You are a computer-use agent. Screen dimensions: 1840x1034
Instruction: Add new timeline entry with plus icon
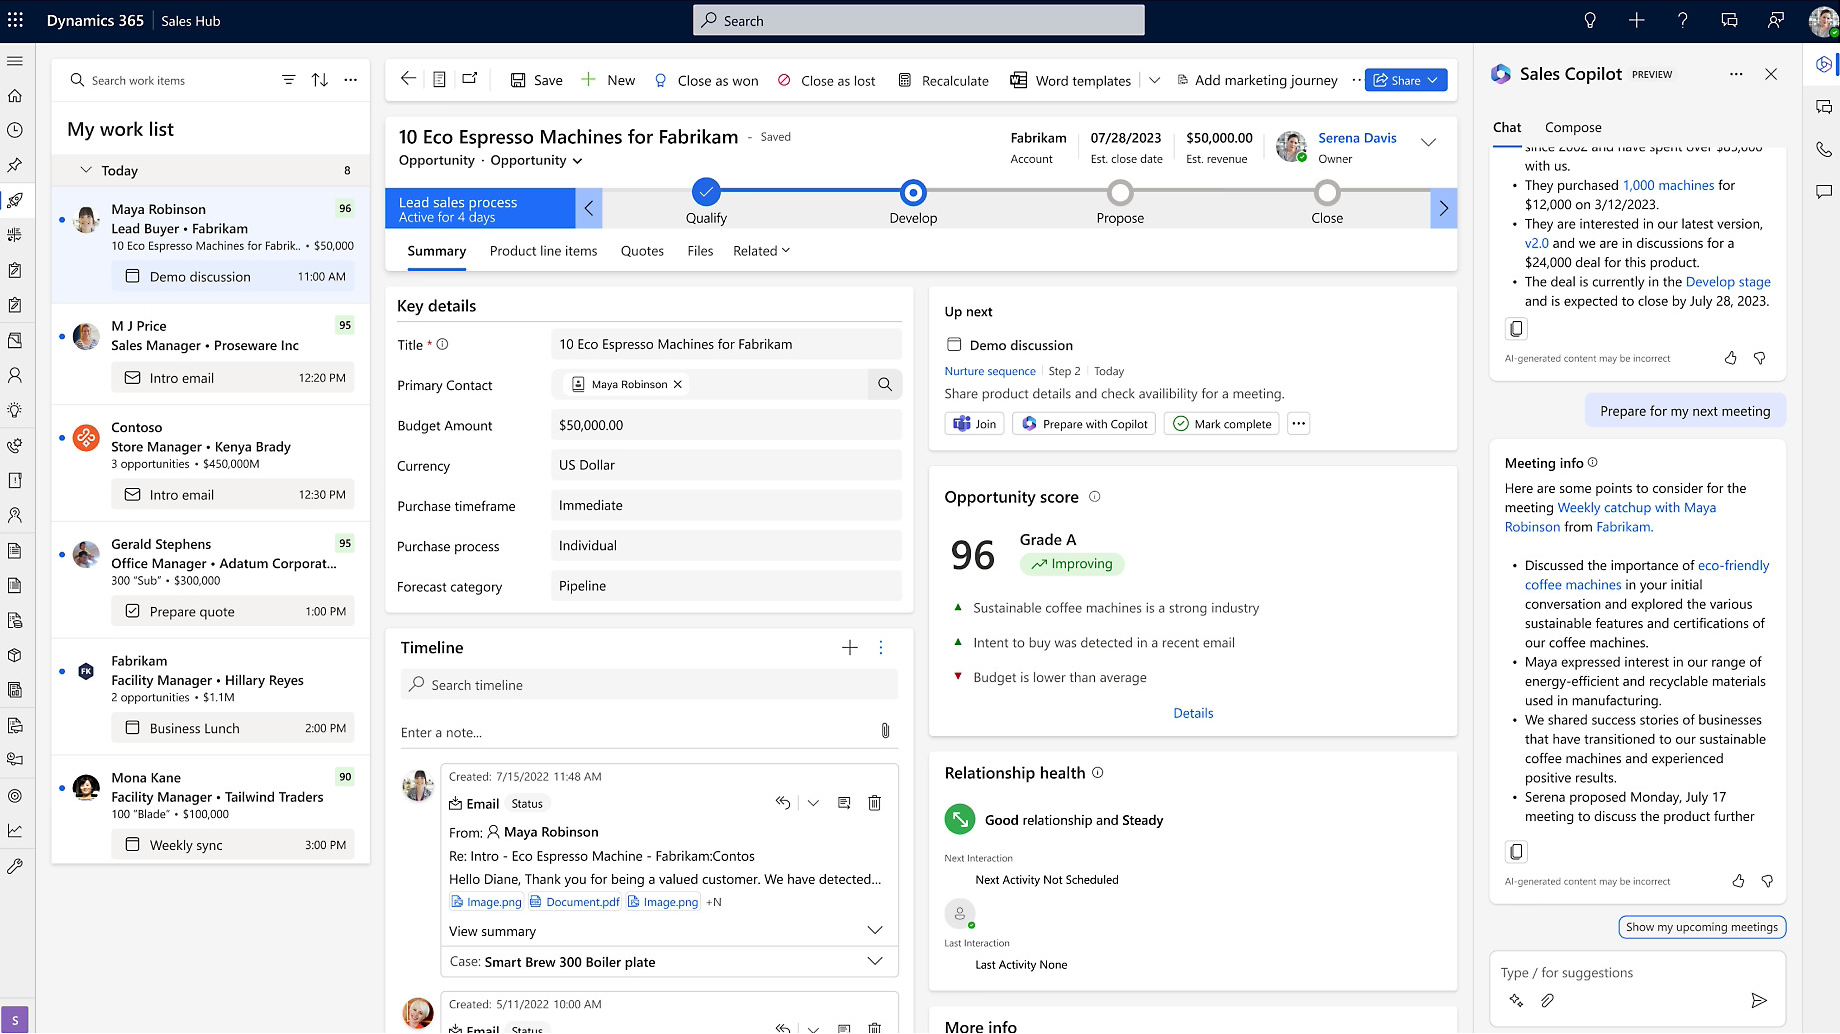tap(850, 648)
